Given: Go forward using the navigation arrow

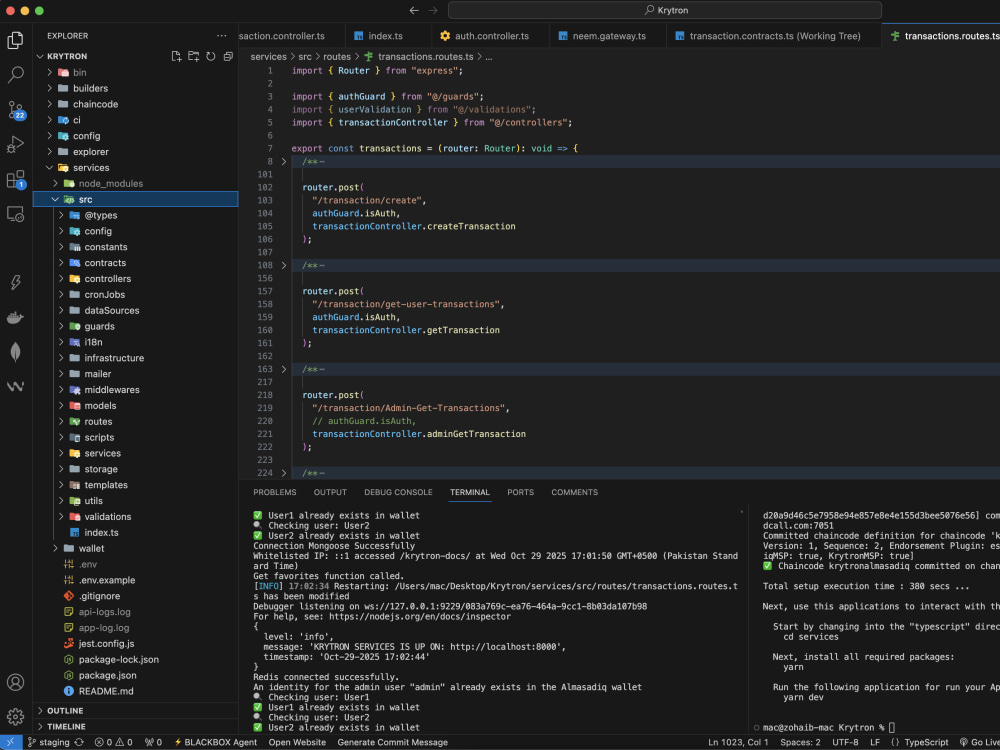Looking at the screenshot, I should click(433, 10).
